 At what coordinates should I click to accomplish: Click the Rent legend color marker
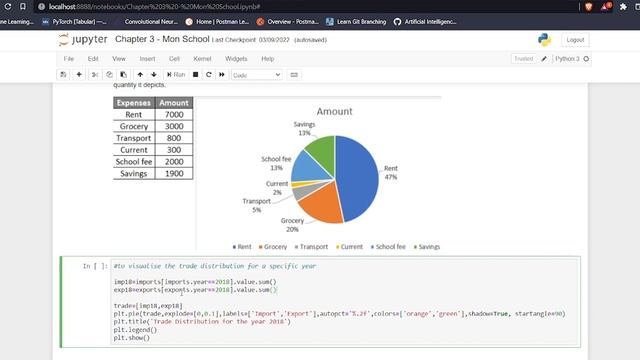tap(234, 247)
